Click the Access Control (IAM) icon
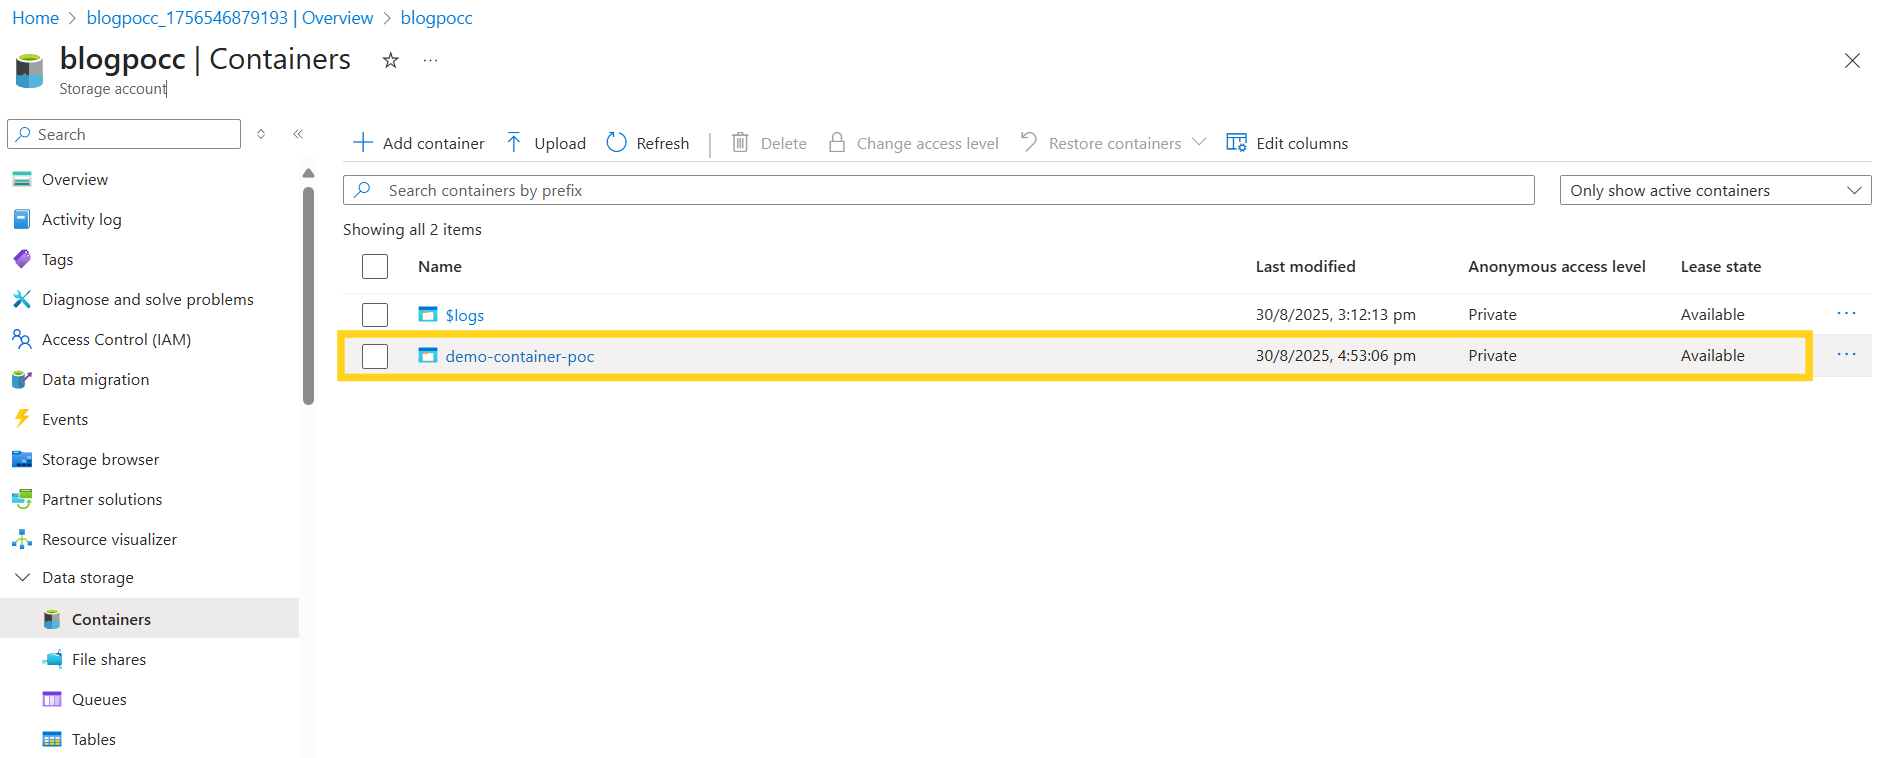 (x=22, y=340)
